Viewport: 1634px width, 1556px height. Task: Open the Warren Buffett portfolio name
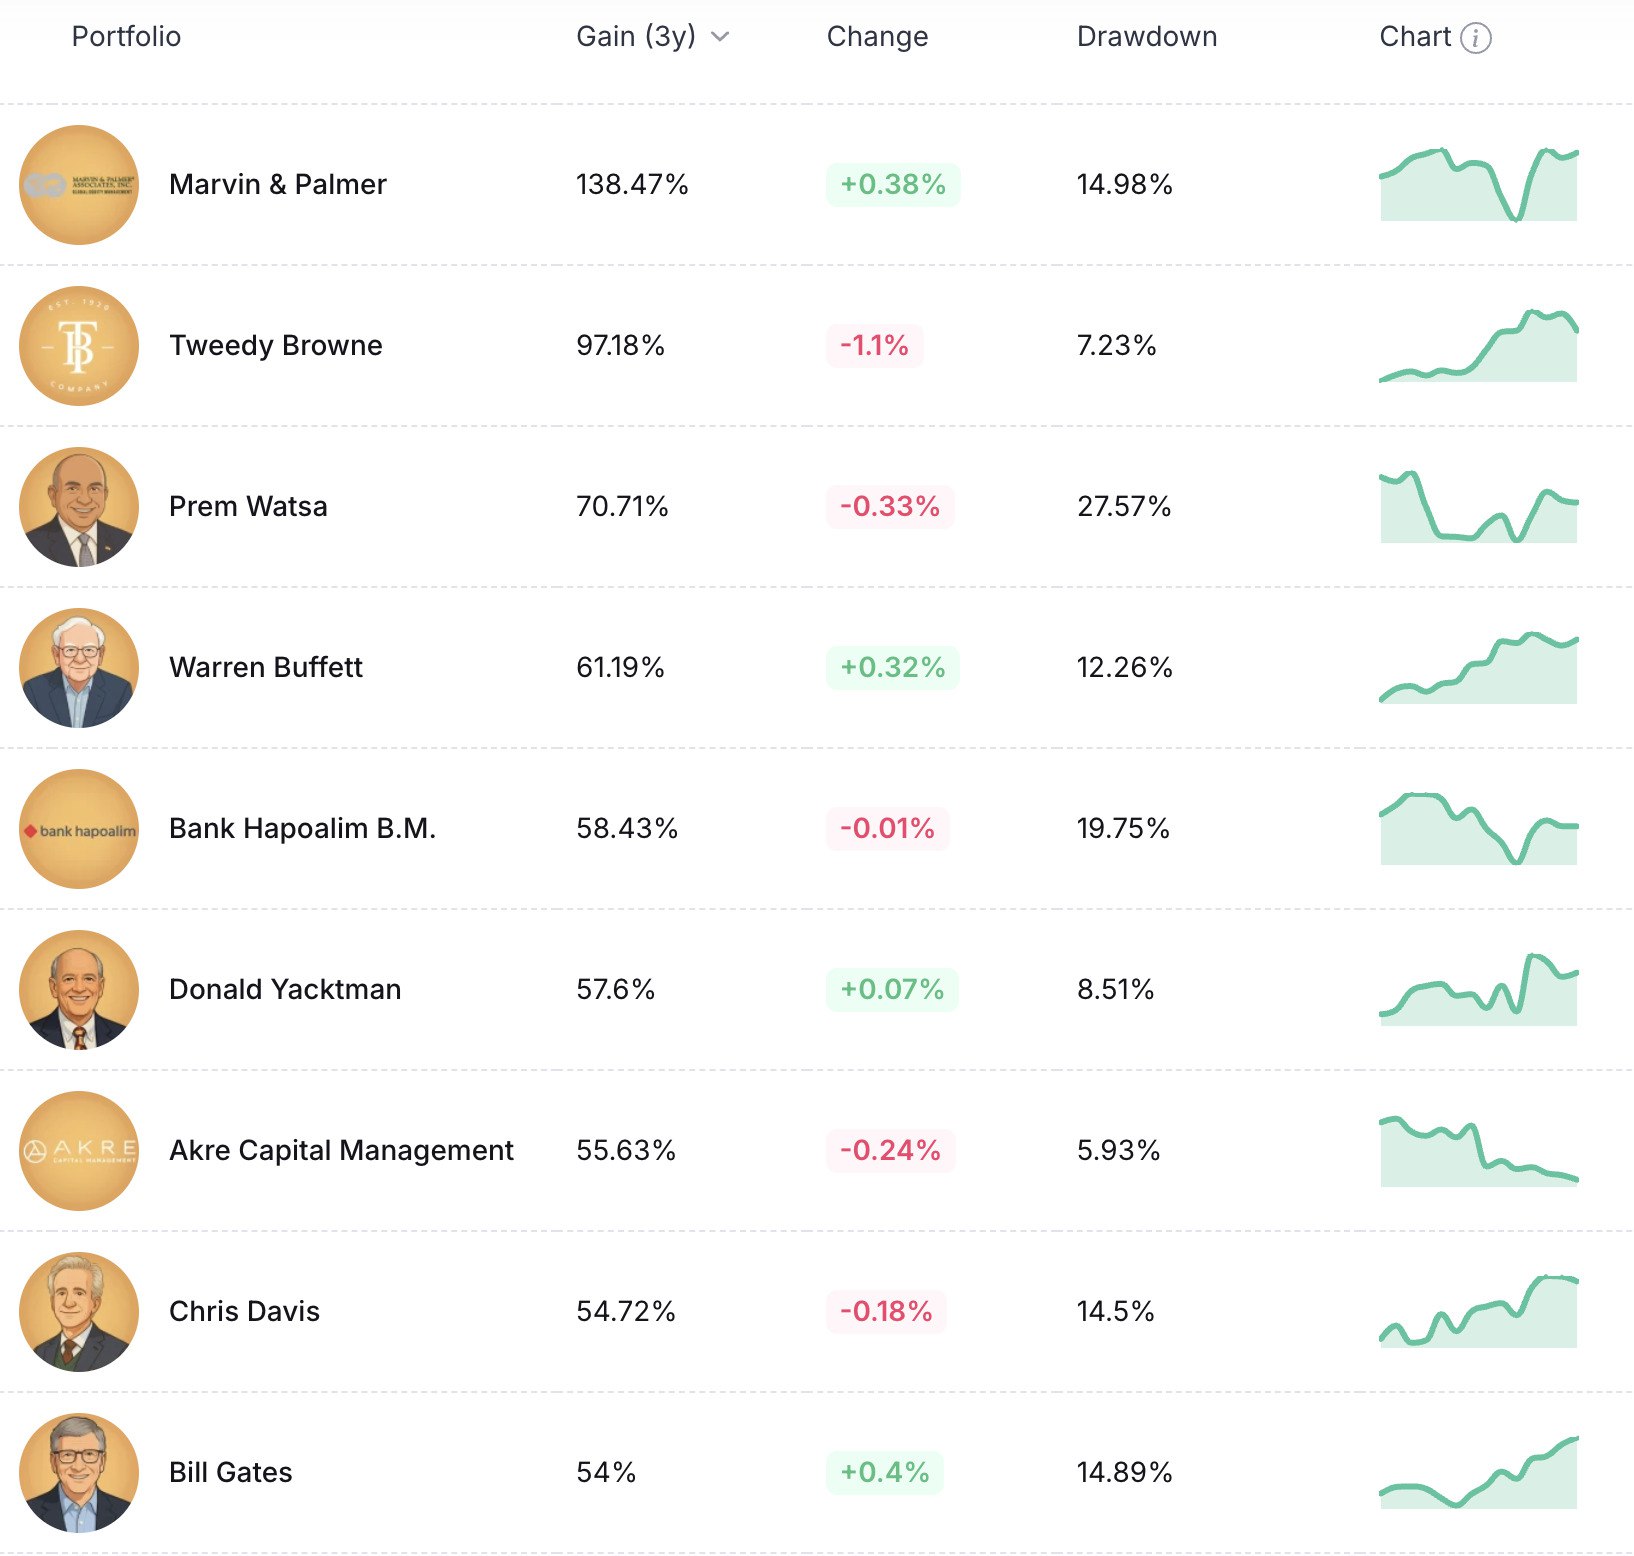266,667
